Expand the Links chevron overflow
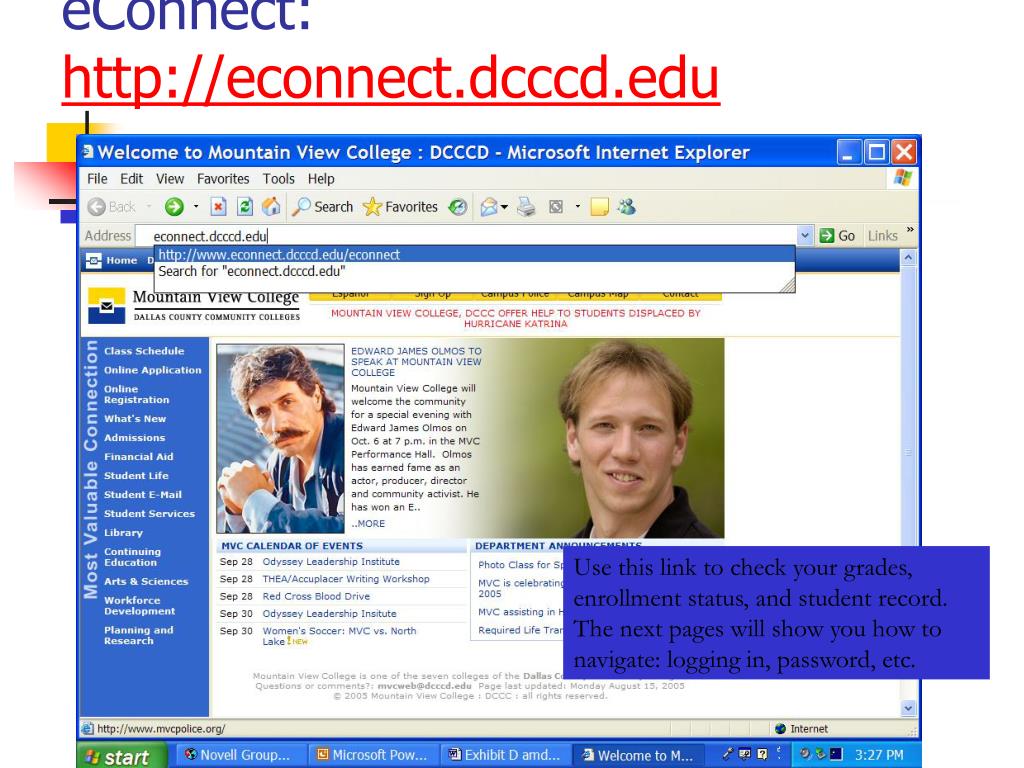The height and width of the screenshot is (768, 1024). 910,230
